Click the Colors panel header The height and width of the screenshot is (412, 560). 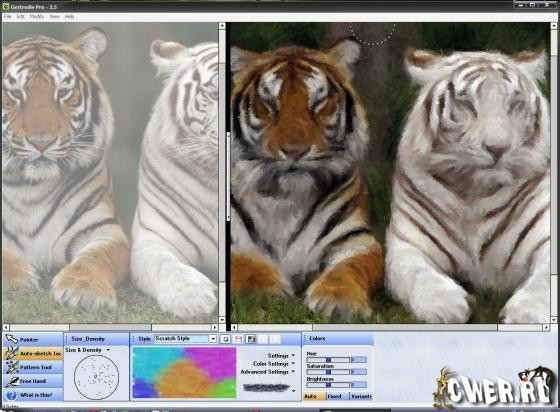pos(338,339)
